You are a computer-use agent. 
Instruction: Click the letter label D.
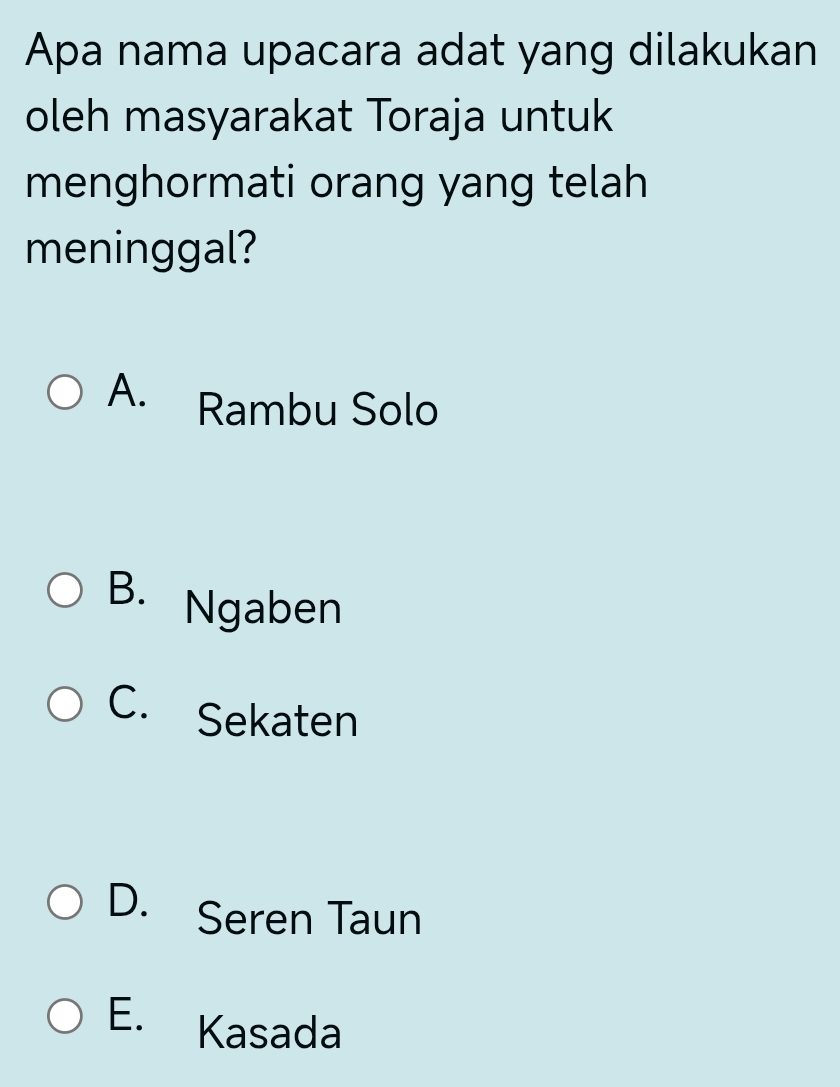click(x=128, y=901)
